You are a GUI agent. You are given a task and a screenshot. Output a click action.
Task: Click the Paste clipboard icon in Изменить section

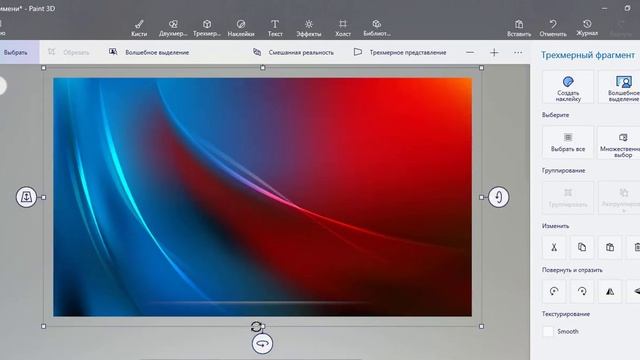pyautogui.click(x=610, y=247)
